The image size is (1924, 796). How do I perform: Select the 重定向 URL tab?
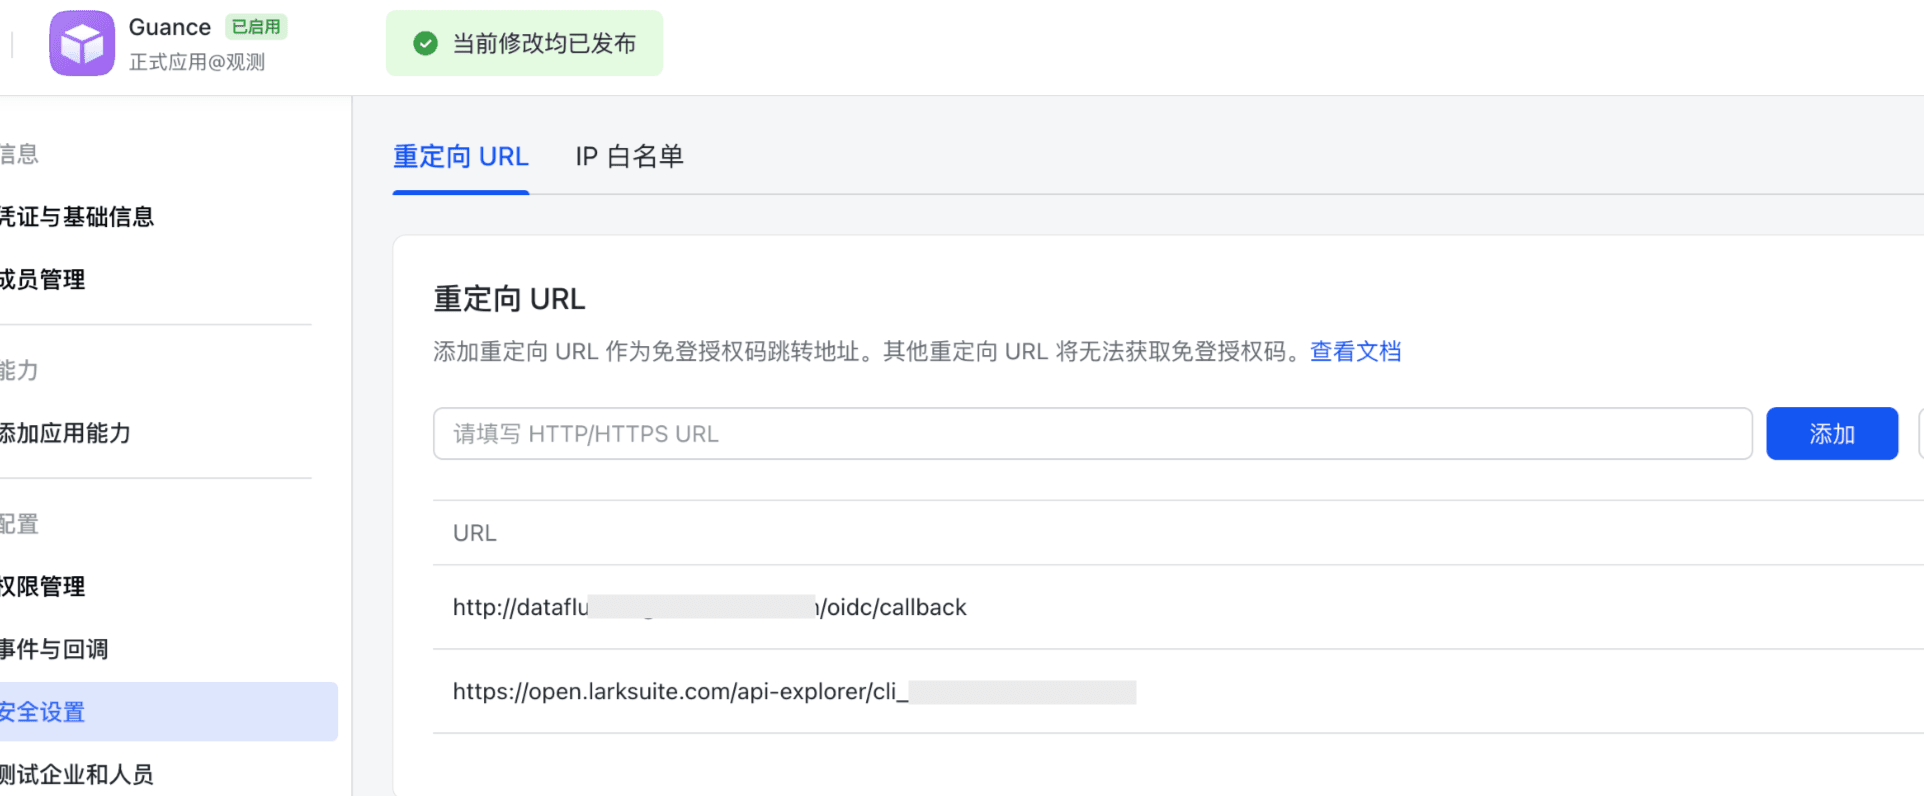(460, 156)
